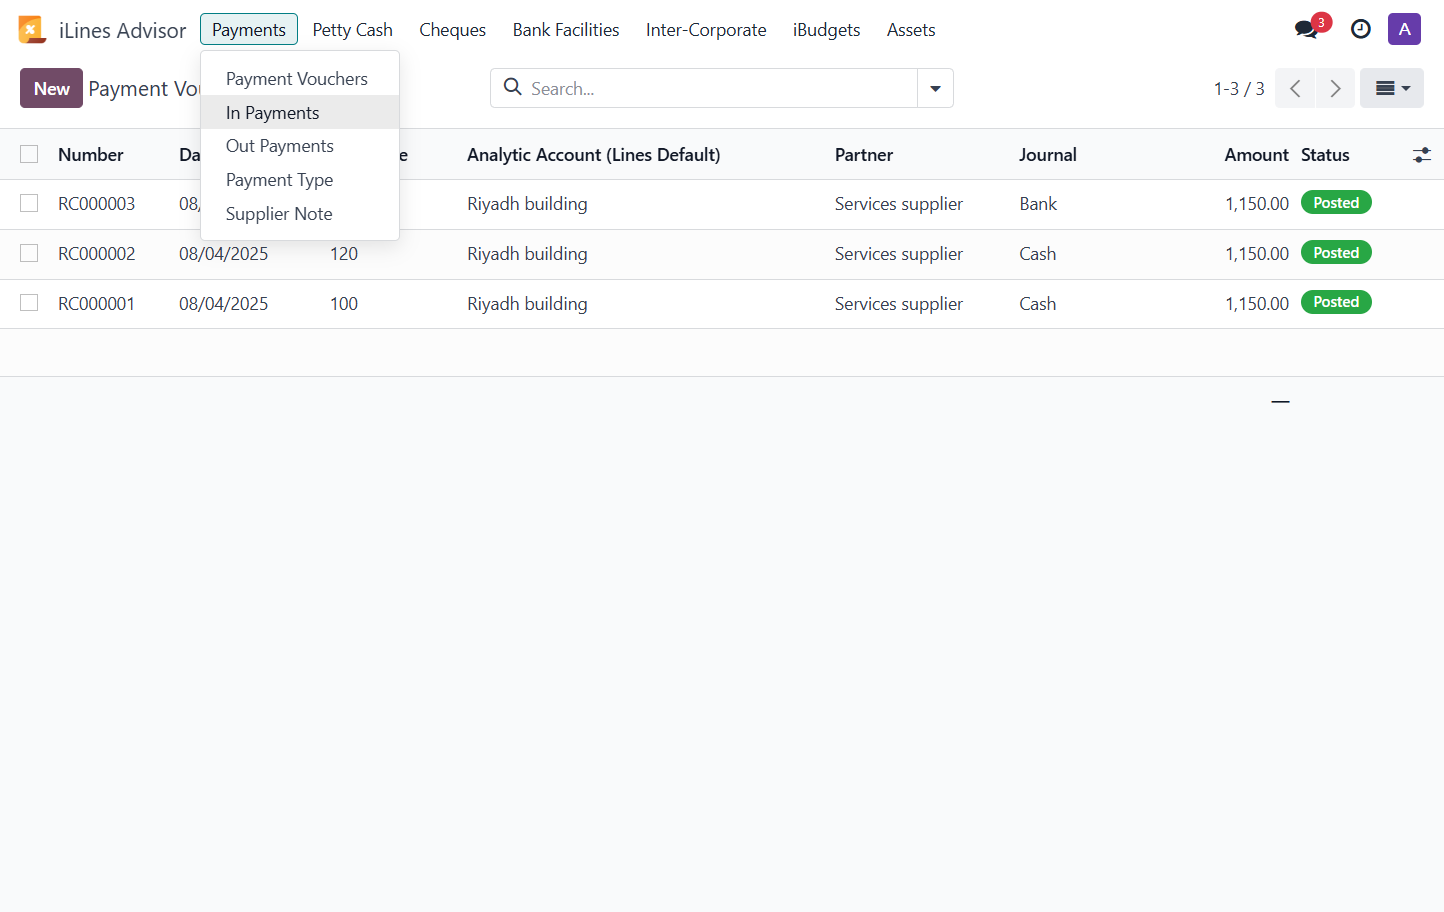Image resolution: width=1444 pixels, height=912 pixels.
Task: Open record RC000003
Action: click(96, 204)
